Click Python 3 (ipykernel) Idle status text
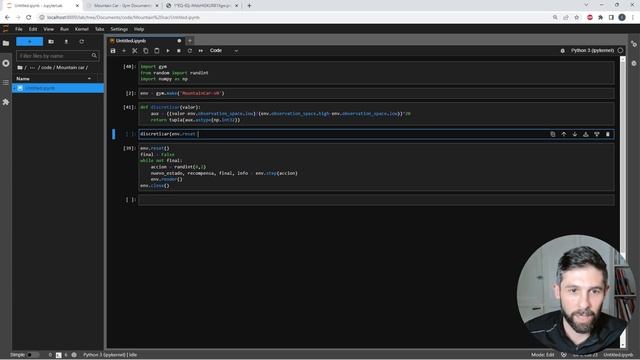Screen dimensions: 640x360 [110, 355]
